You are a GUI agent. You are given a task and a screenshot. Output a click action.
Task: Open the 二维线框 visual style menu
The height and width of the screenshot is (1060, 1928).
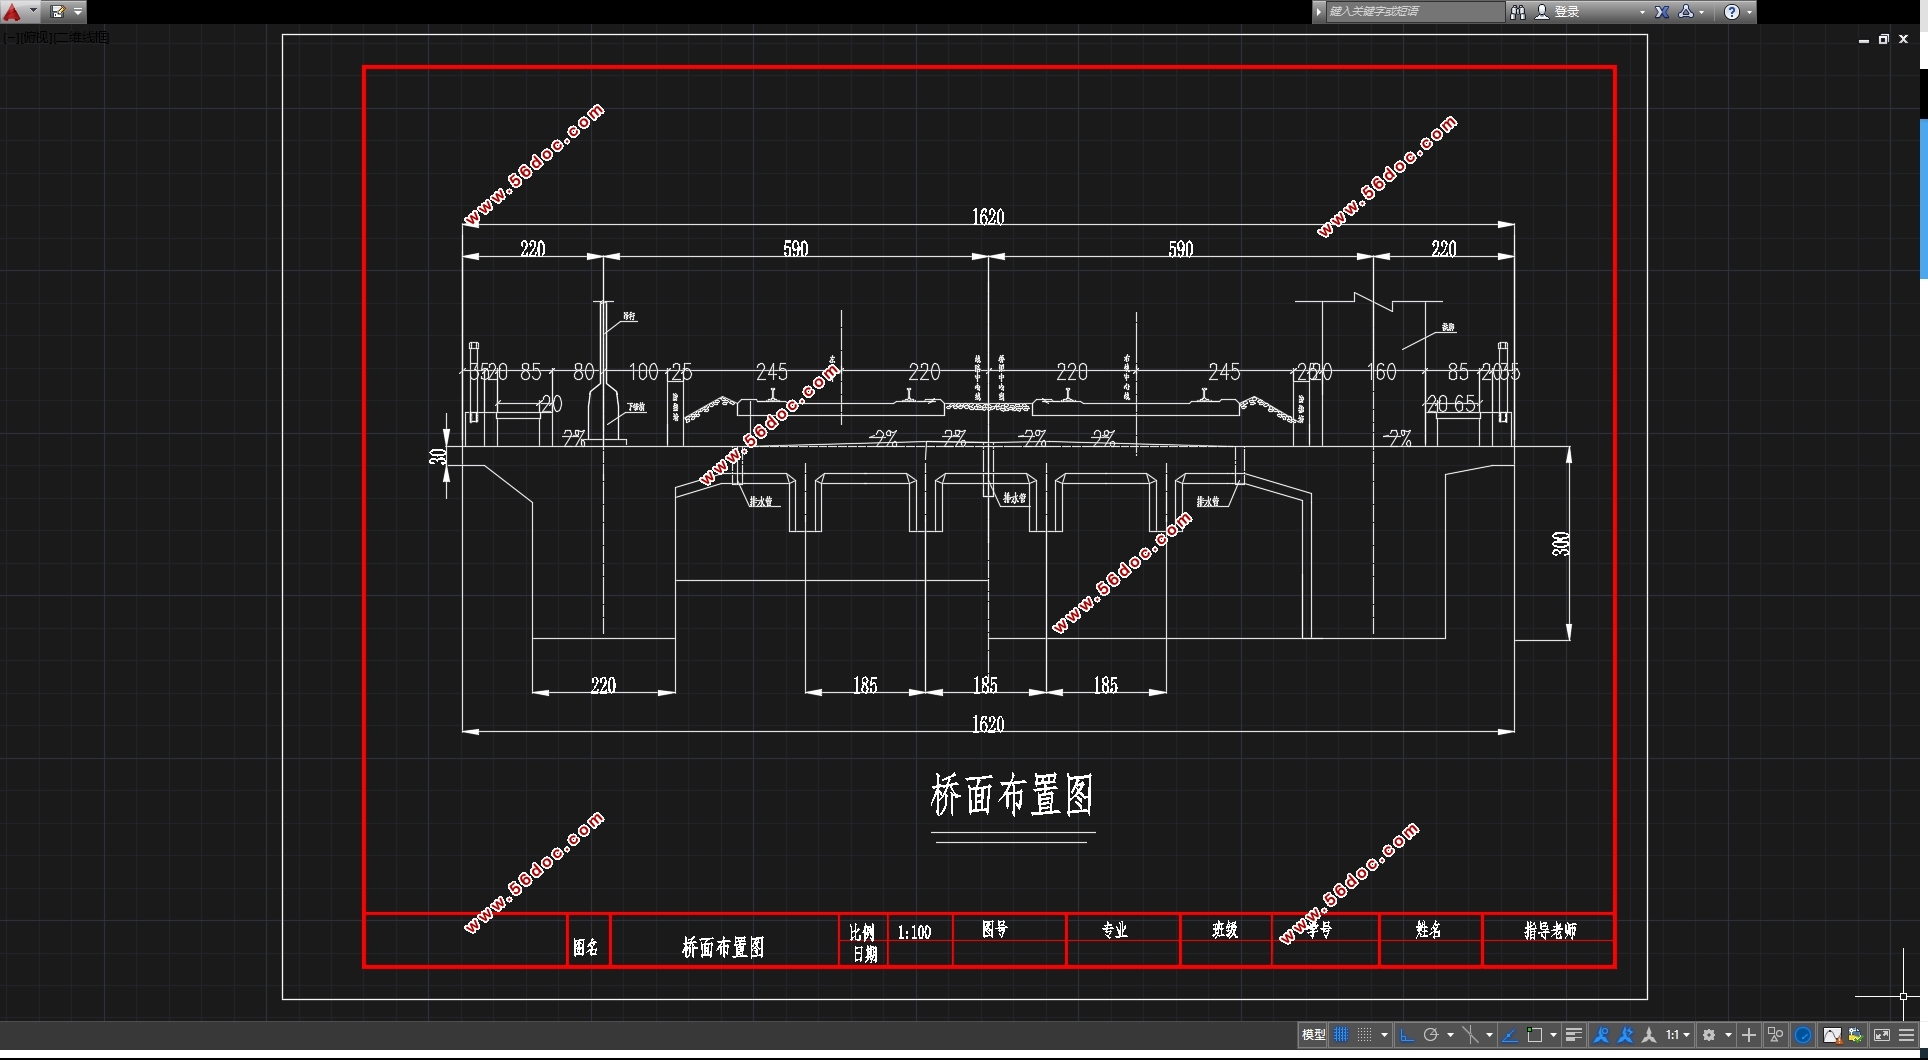pyautogui.click(x=81, y=37)
